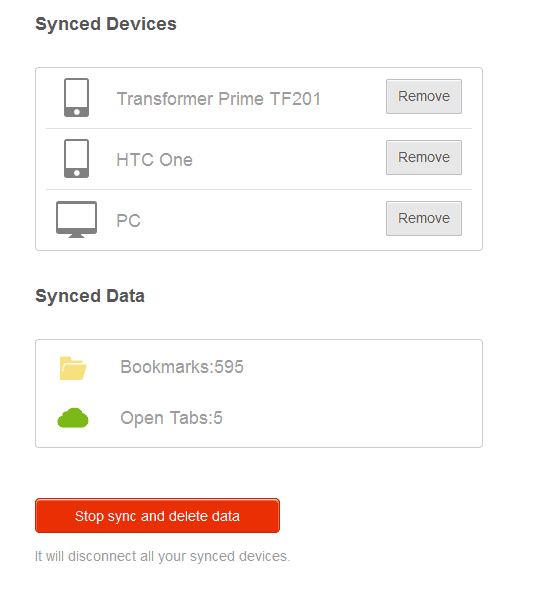Open the Bookmarks:595 entry
The height and width of the screenshot is (596, 546).
tap(182, 367)
